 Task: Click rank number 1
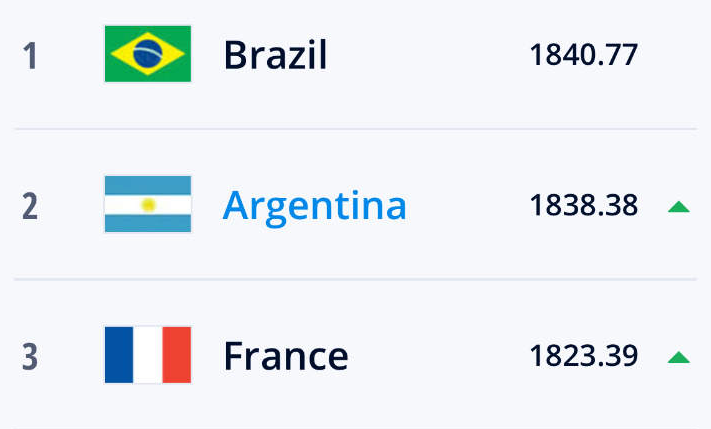click(30, 56)
